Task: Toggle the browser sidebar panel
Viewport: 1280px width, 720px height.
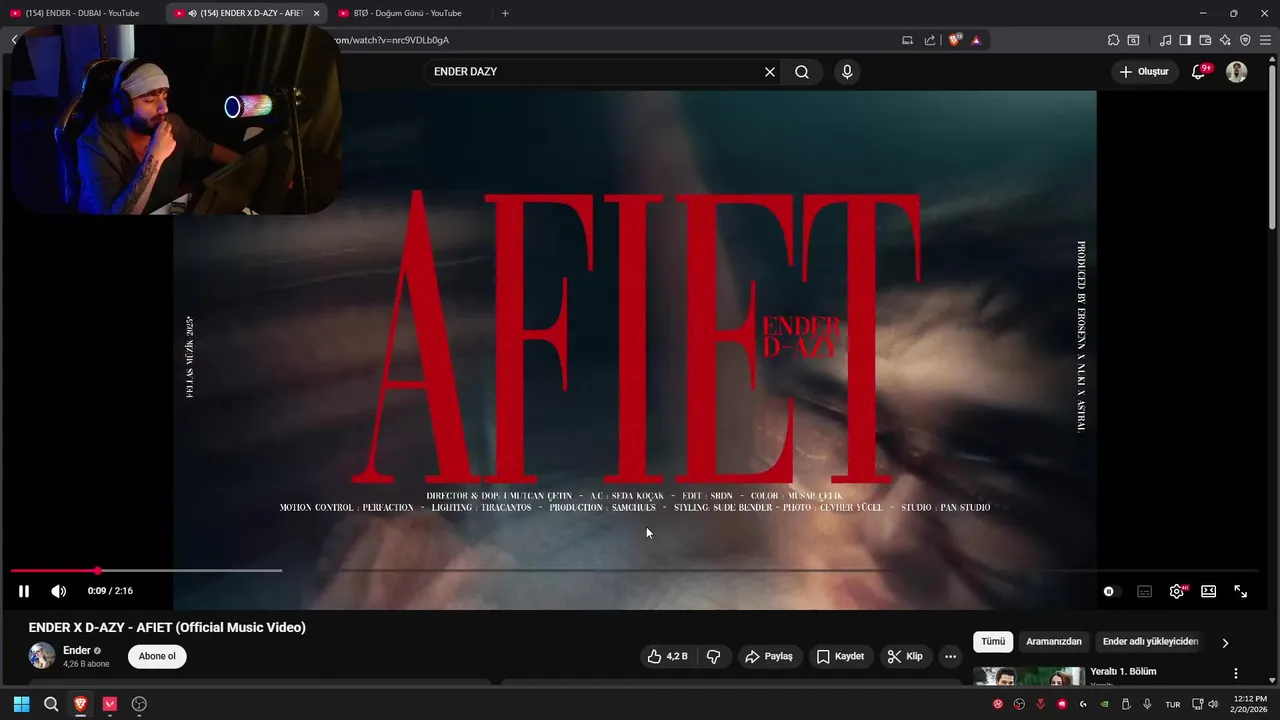Action: pyautogui.click(x=1185, y=40)
